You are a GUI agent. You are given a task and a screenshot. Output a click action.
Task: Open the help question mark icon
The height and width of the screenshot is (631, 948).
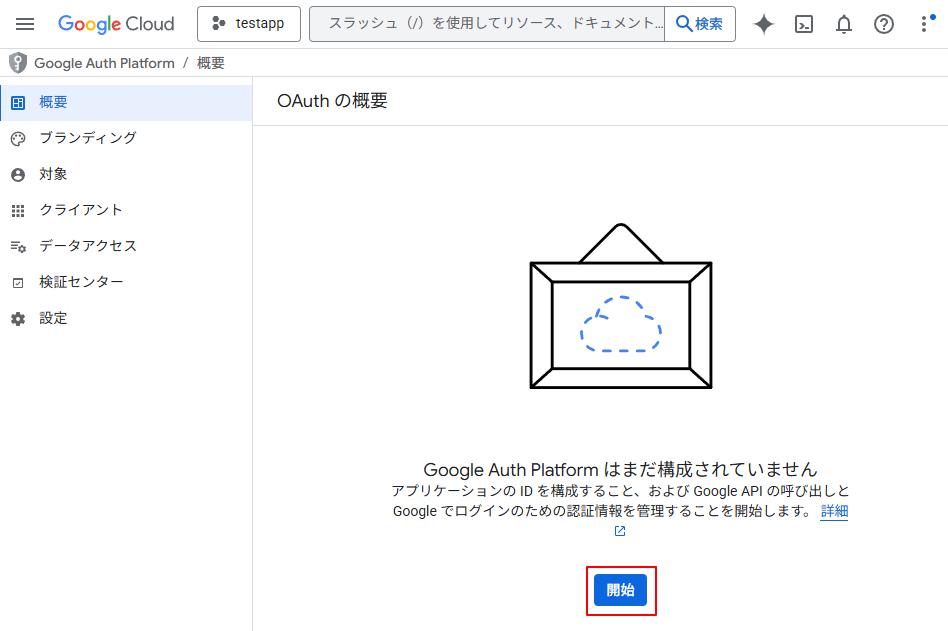(884, 24)
